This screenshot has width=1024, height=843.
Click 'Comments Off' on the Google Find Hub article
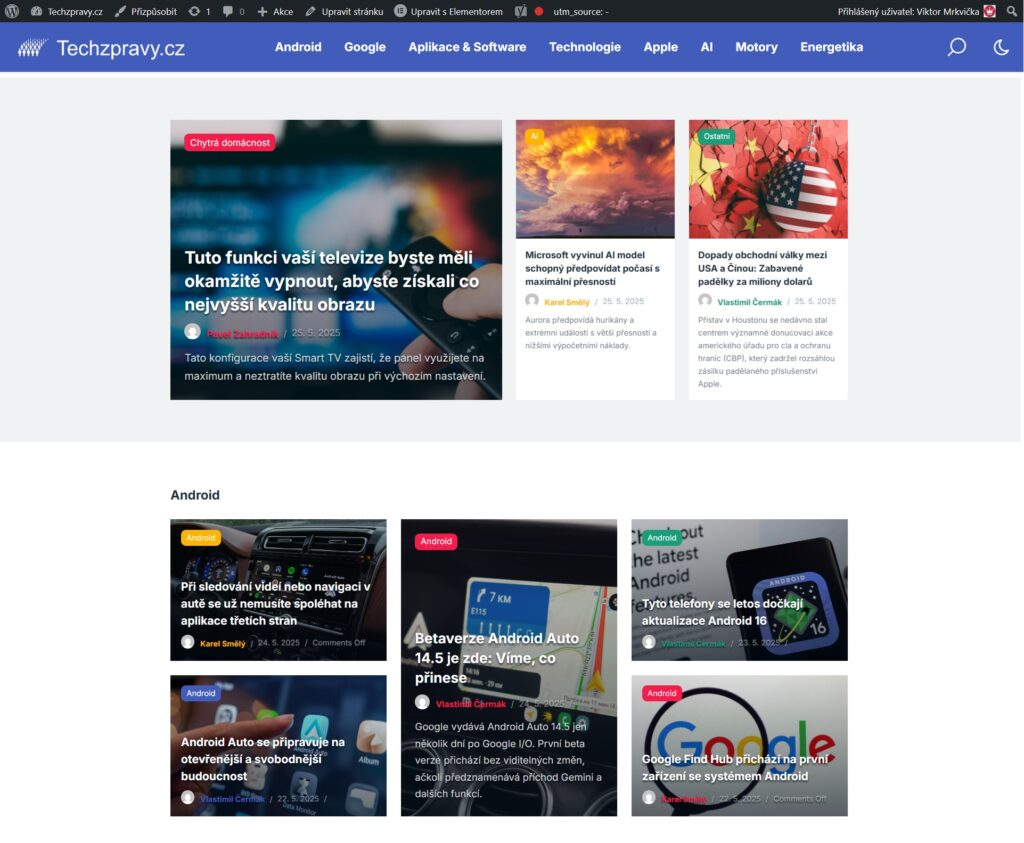point(800,798)
